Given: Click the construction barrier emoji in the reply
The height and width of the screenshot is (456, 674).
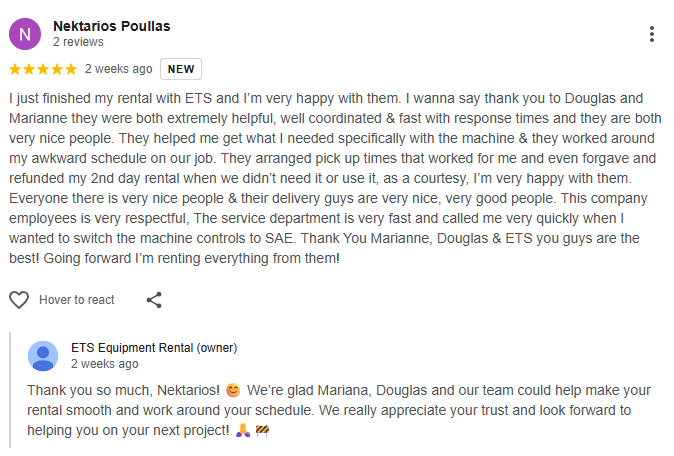Looking at the screenshot, I should (x=263, y=431).
